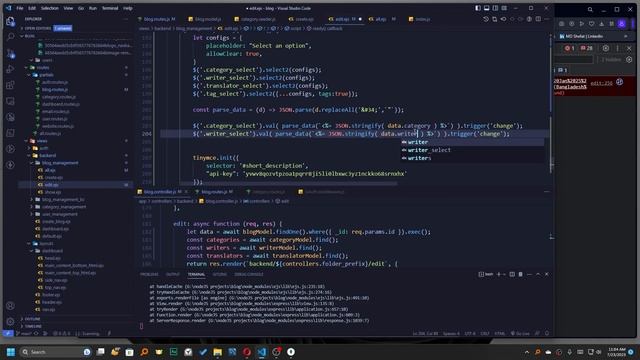Split the terminal panel
This screenshot has height=360, width=640.
coord(512,274)
